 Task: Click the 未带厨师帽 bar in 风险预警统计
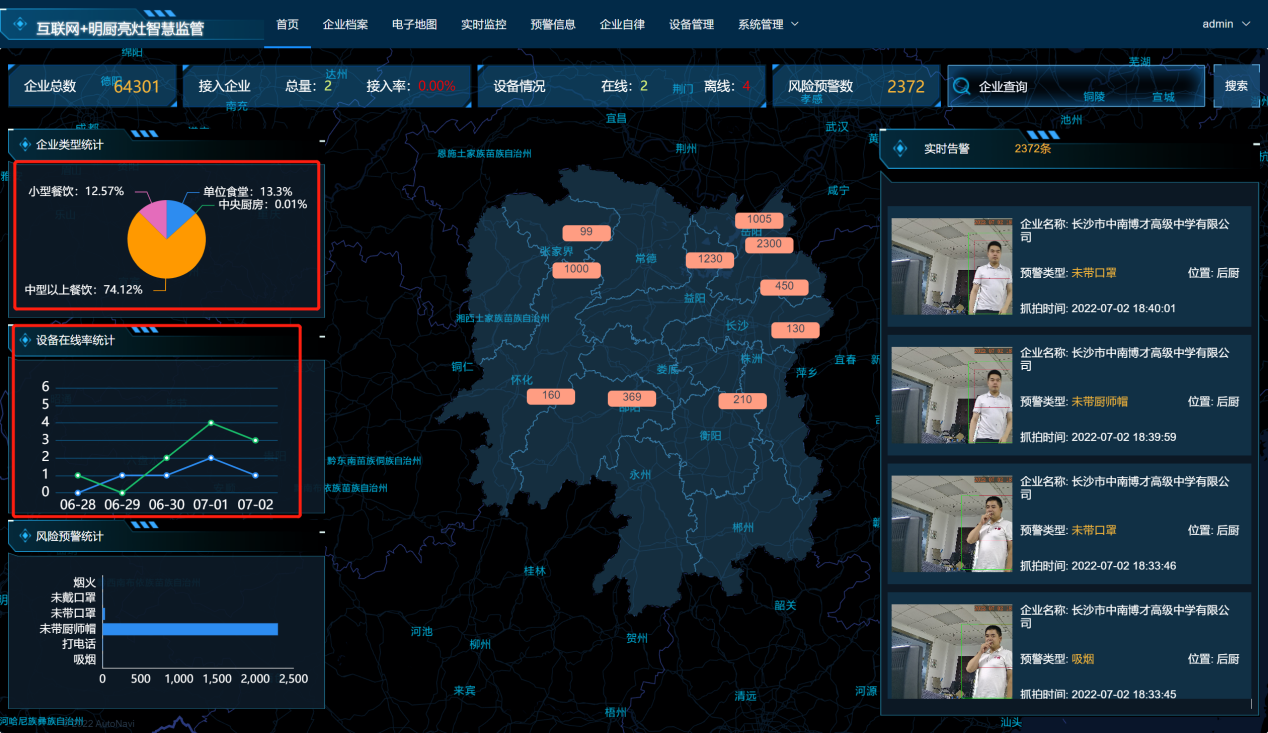coord(190,629)
